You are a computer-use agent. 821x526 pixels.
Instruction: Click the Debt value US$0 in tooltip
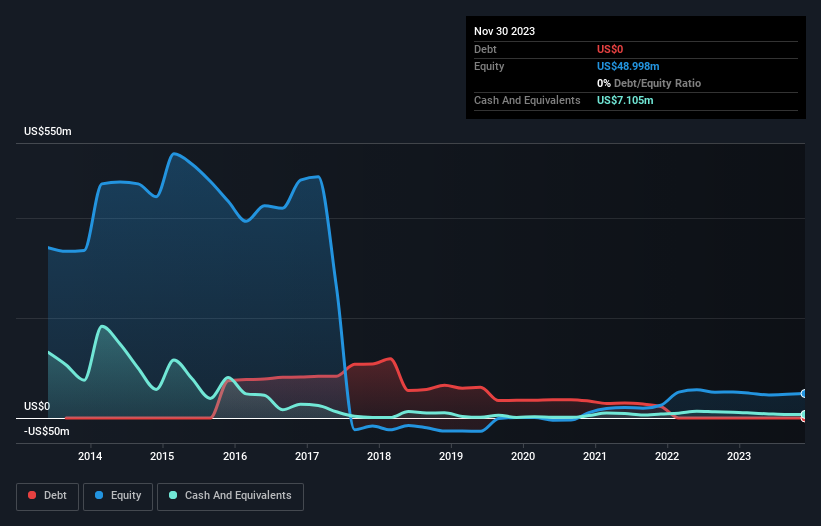610,49
